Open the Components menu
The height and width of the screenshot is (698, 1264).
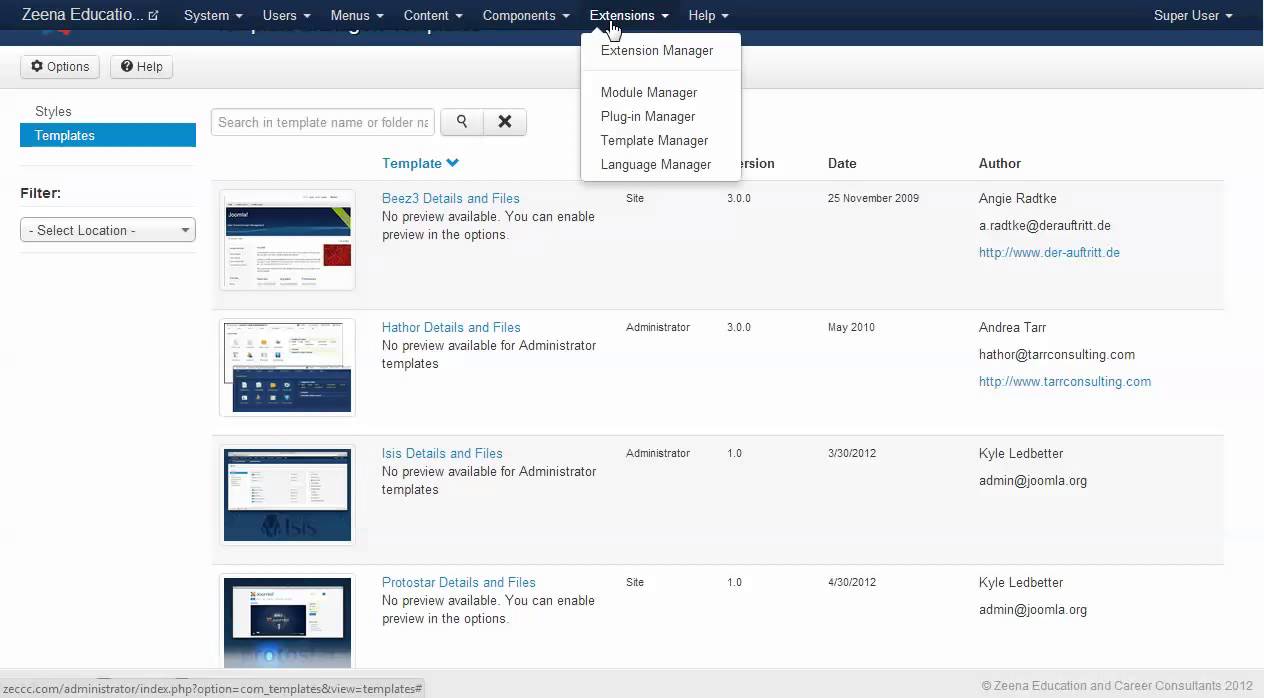526,16
